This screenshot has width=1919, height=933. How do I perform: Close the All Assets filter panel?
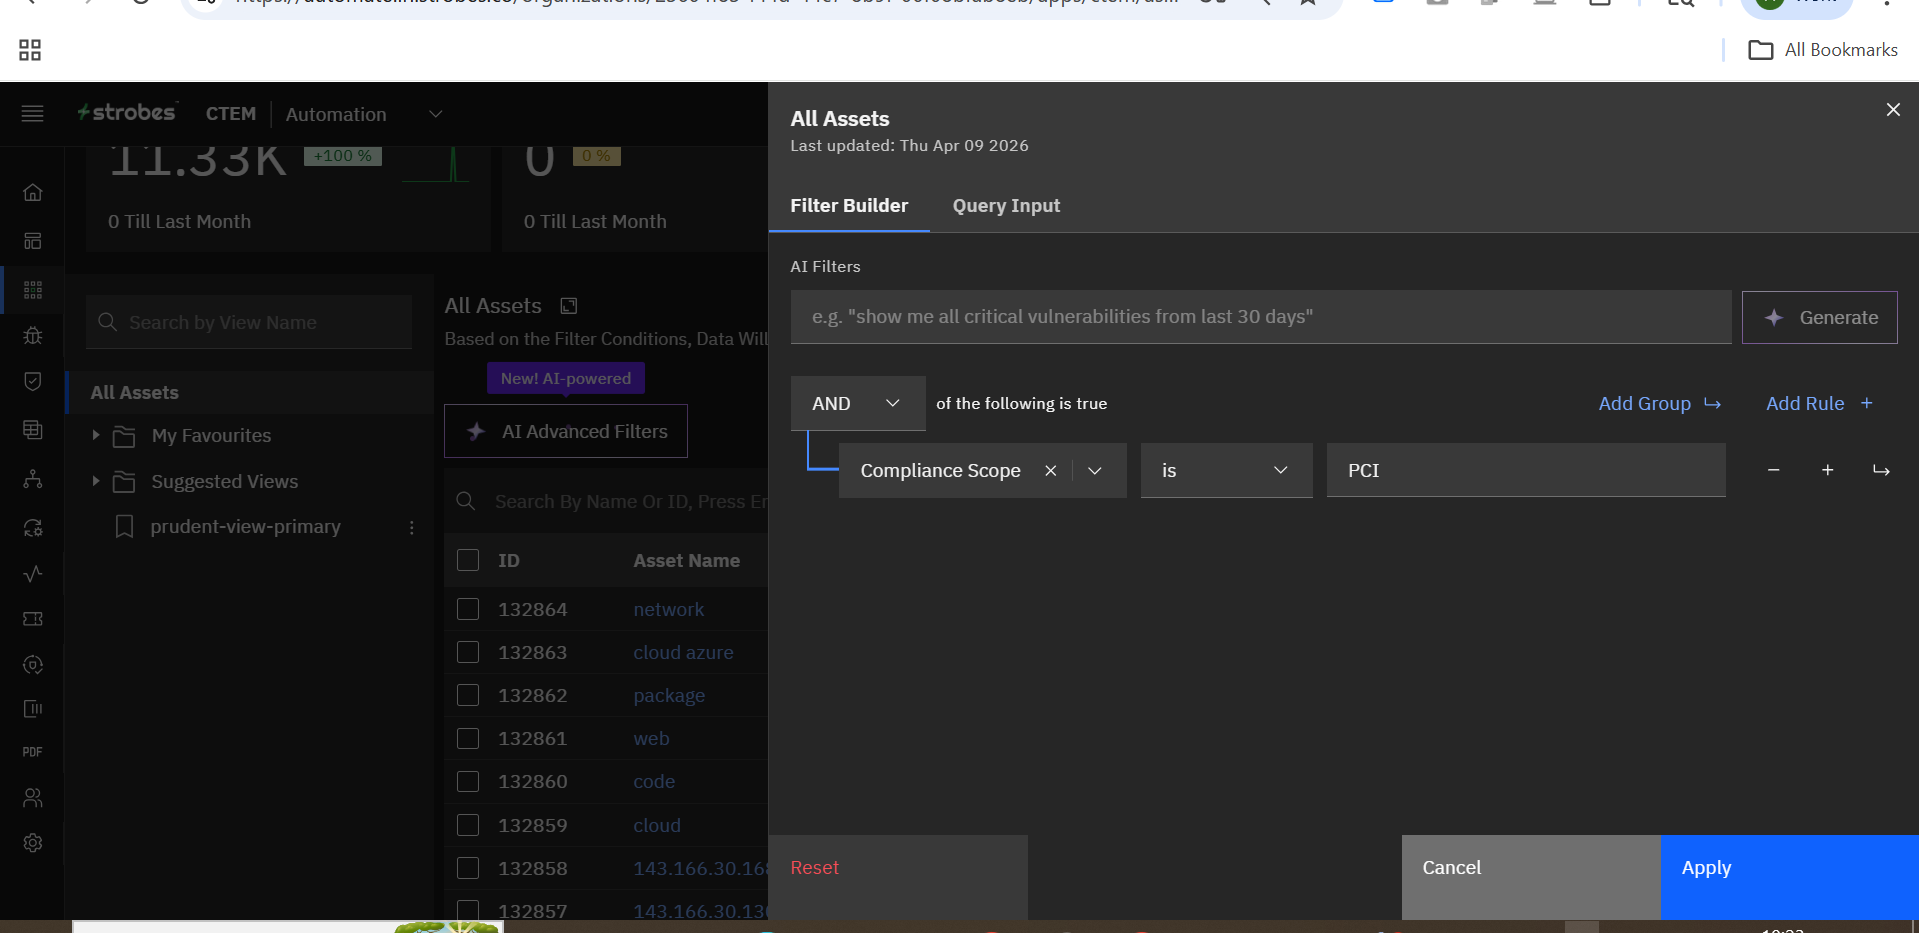[1893, 110]
